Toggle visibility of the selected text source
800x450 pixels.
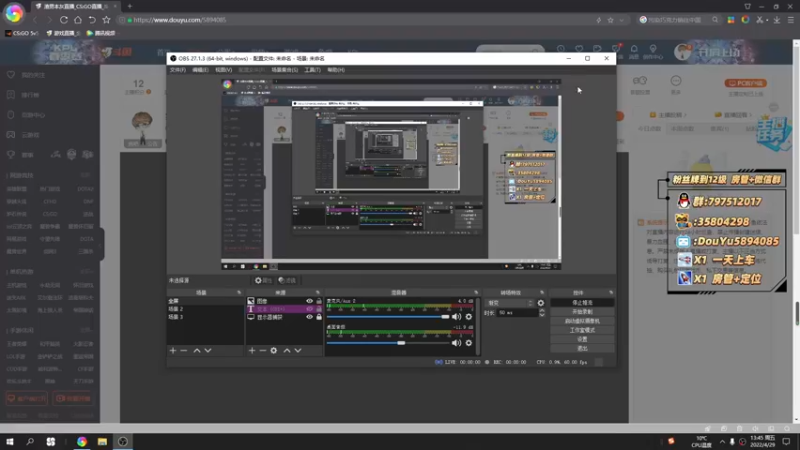tap(309, 309)
